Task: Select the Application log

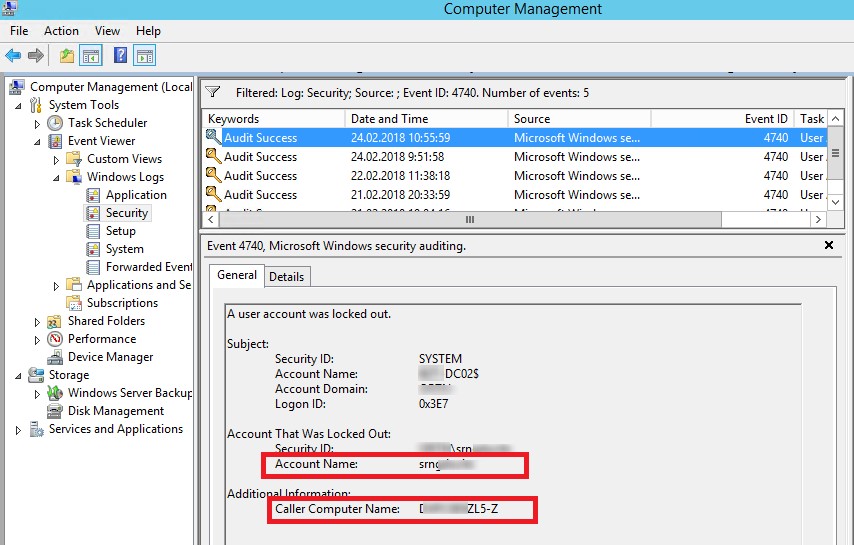Action: pos(136,195)
